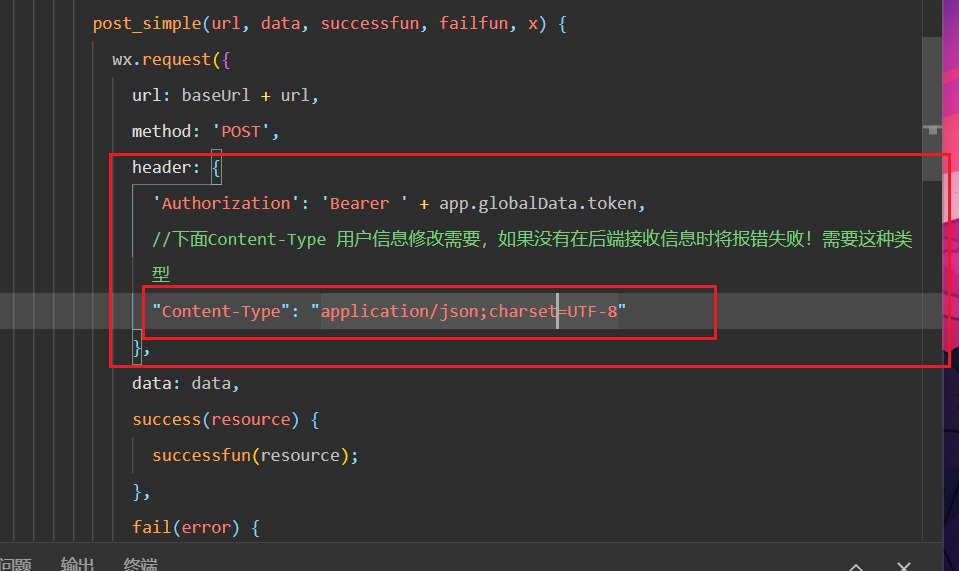Click the 'Bearer ' string literal

[x=365, y=203]
